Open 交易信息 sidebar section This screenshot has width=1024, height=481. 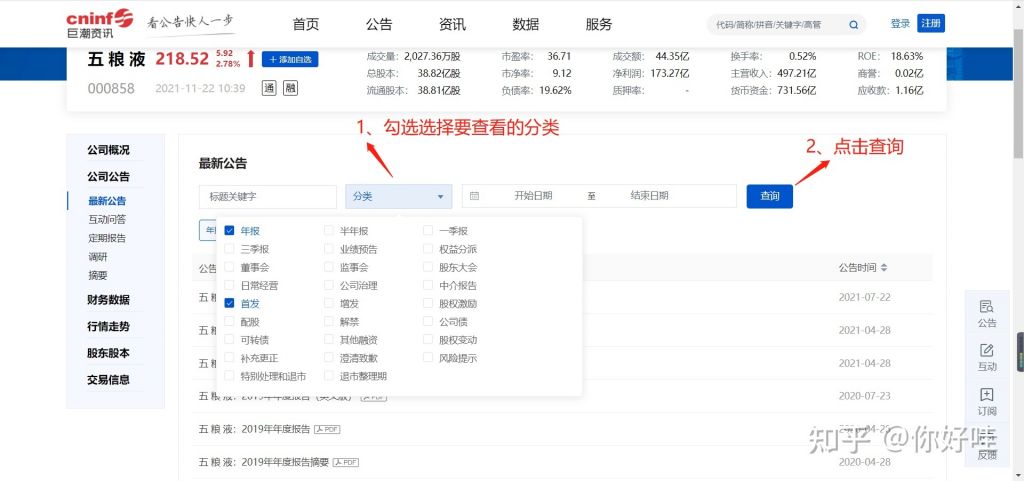click(x=108, y=380)
